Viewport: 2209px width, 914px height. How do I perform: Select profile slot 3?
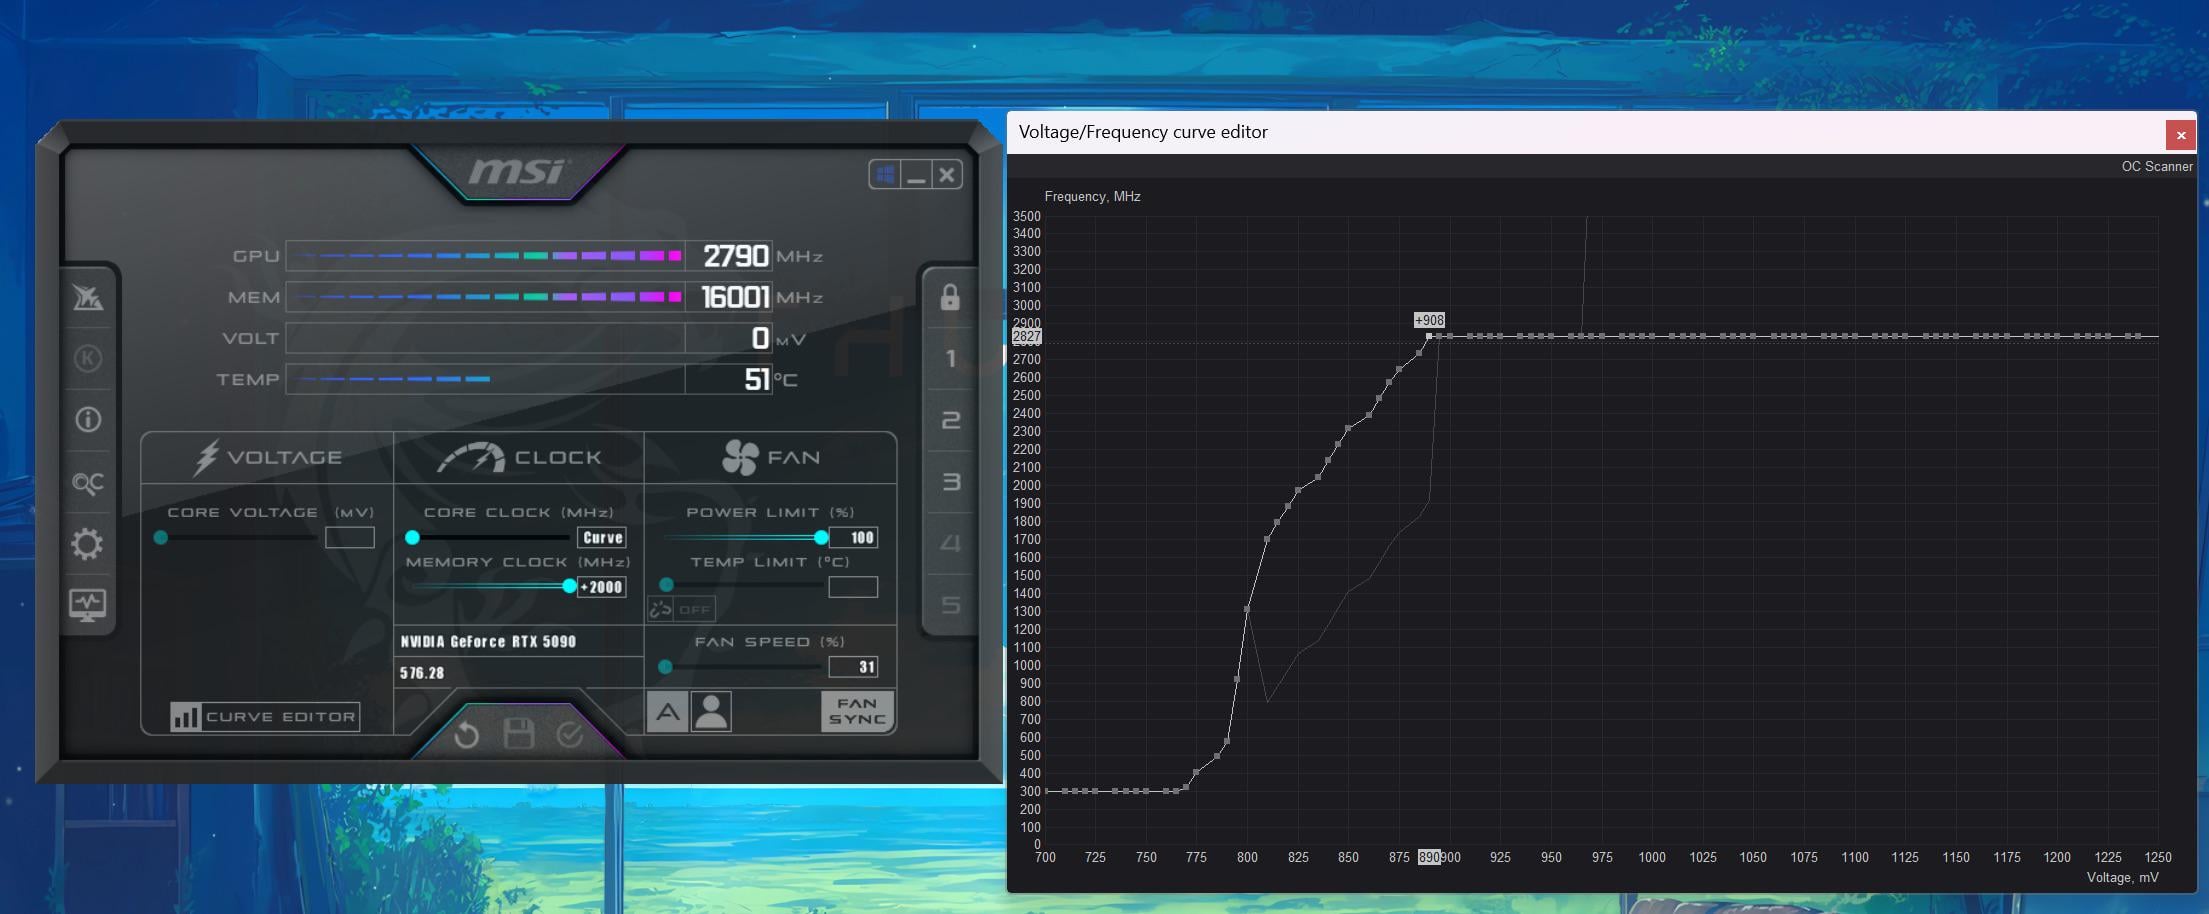tap(950, 482)
